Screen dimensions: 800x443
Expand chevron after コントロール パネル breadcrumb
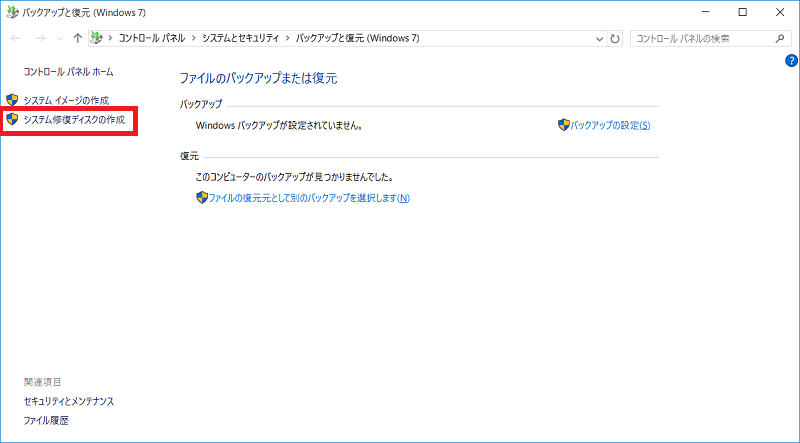(x=194, y=38)
